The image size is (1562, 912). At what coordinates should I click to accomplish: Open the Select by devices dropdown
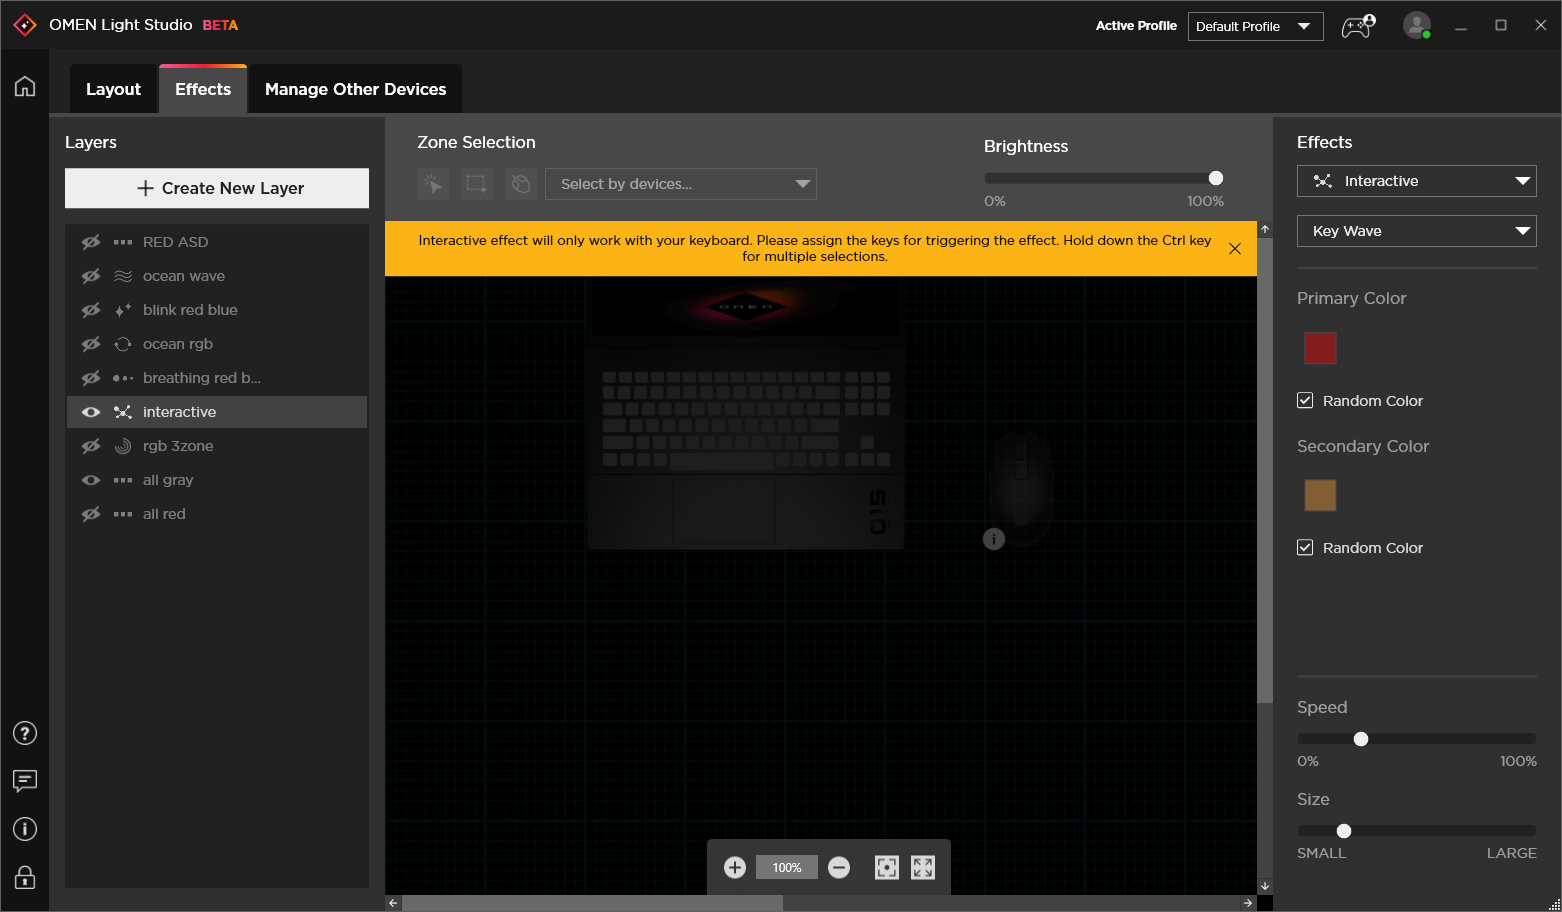pyautogui.click(x=681, y=183)
